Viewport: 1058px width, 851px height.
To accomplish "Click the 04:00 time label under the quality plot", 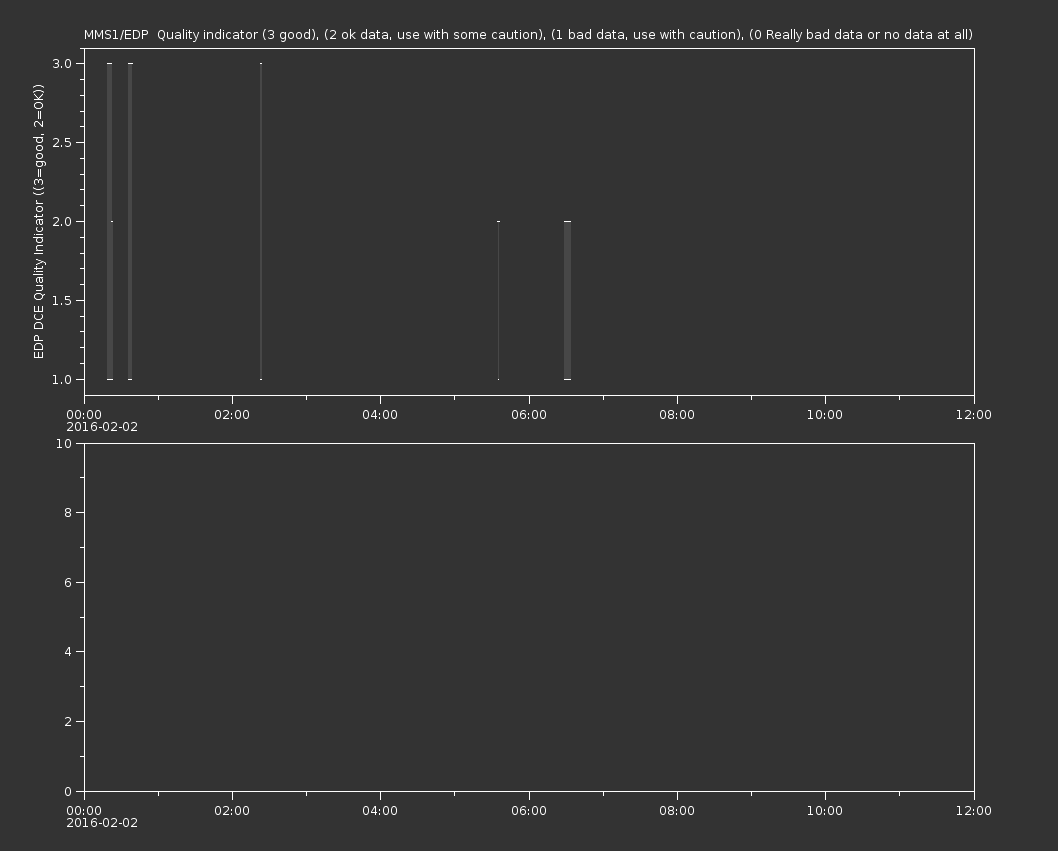I will tap(380, 414).
